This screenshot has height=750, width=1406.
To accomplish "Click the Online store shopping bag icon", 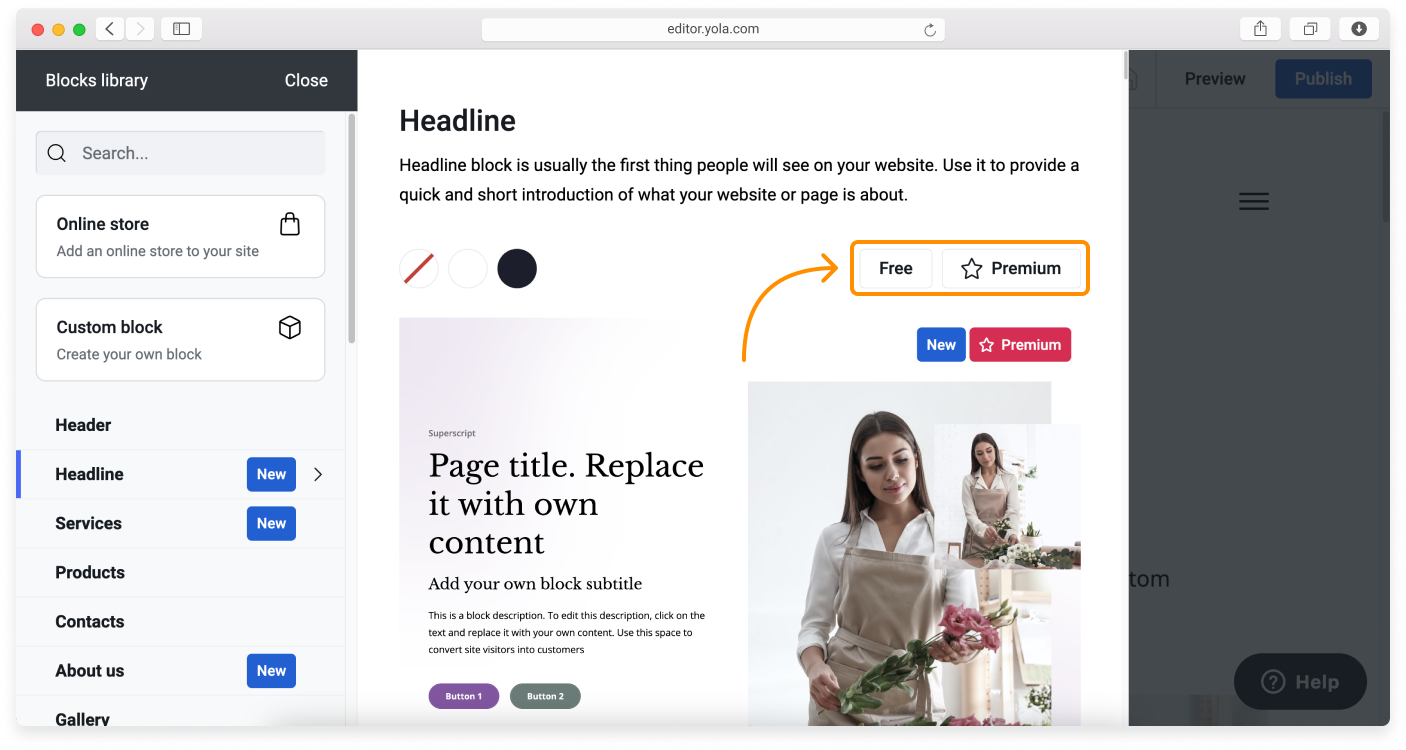I will tap(290, 224).
